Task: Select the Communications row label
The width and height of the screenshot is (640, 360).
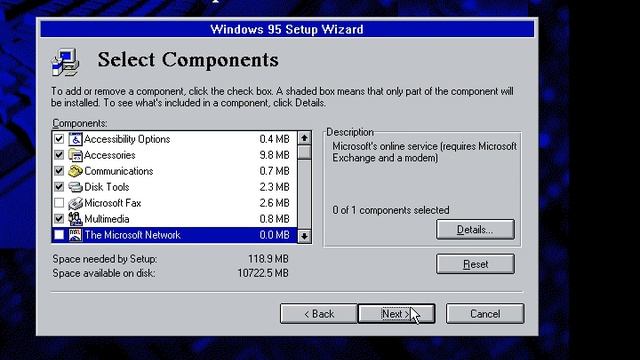Action: [118, 171]
